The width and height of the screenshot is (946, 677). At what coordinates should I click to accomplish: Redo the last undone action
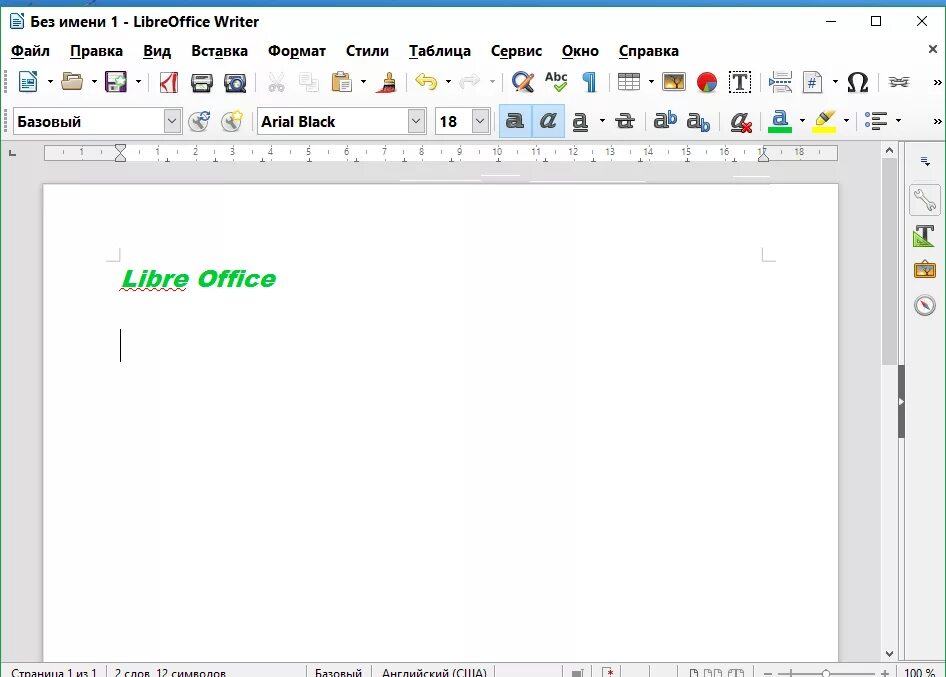pyautogui.click(x=469, y=81)
